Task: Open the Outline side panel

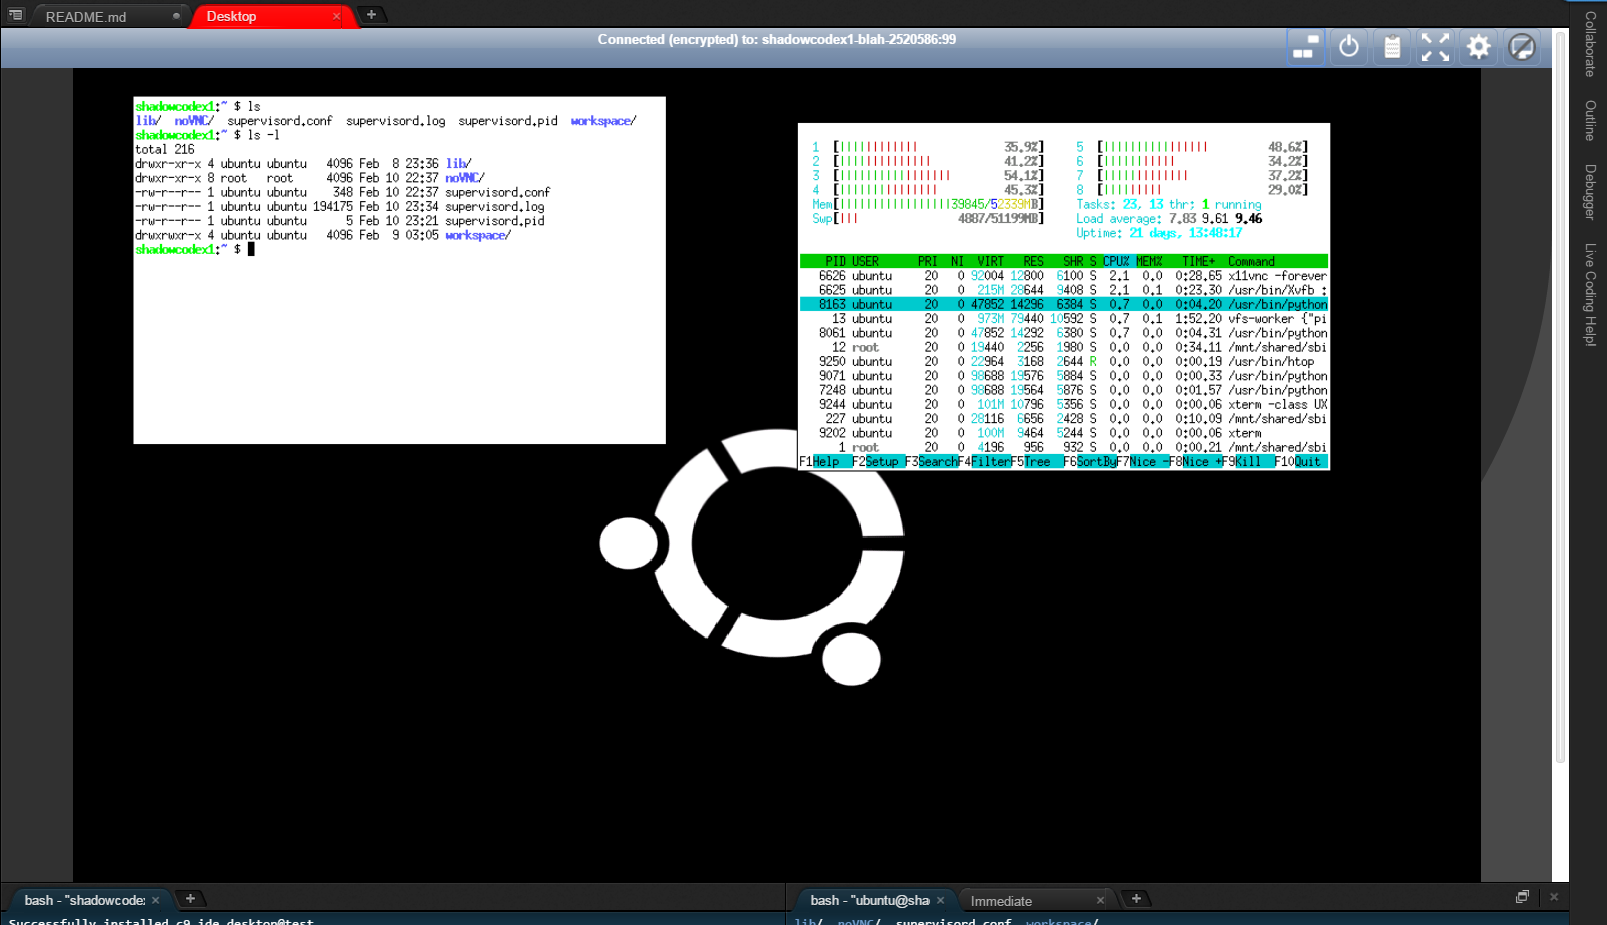Action: [1590, 120]
